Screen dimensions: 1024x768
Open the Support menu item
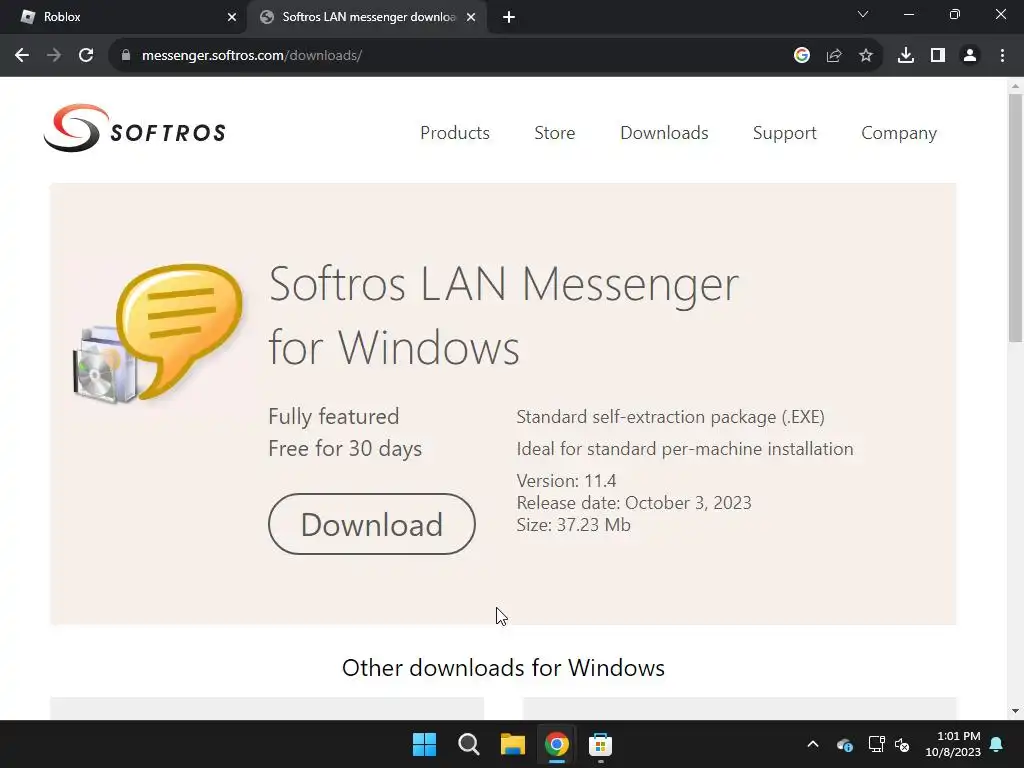point(784,133)
